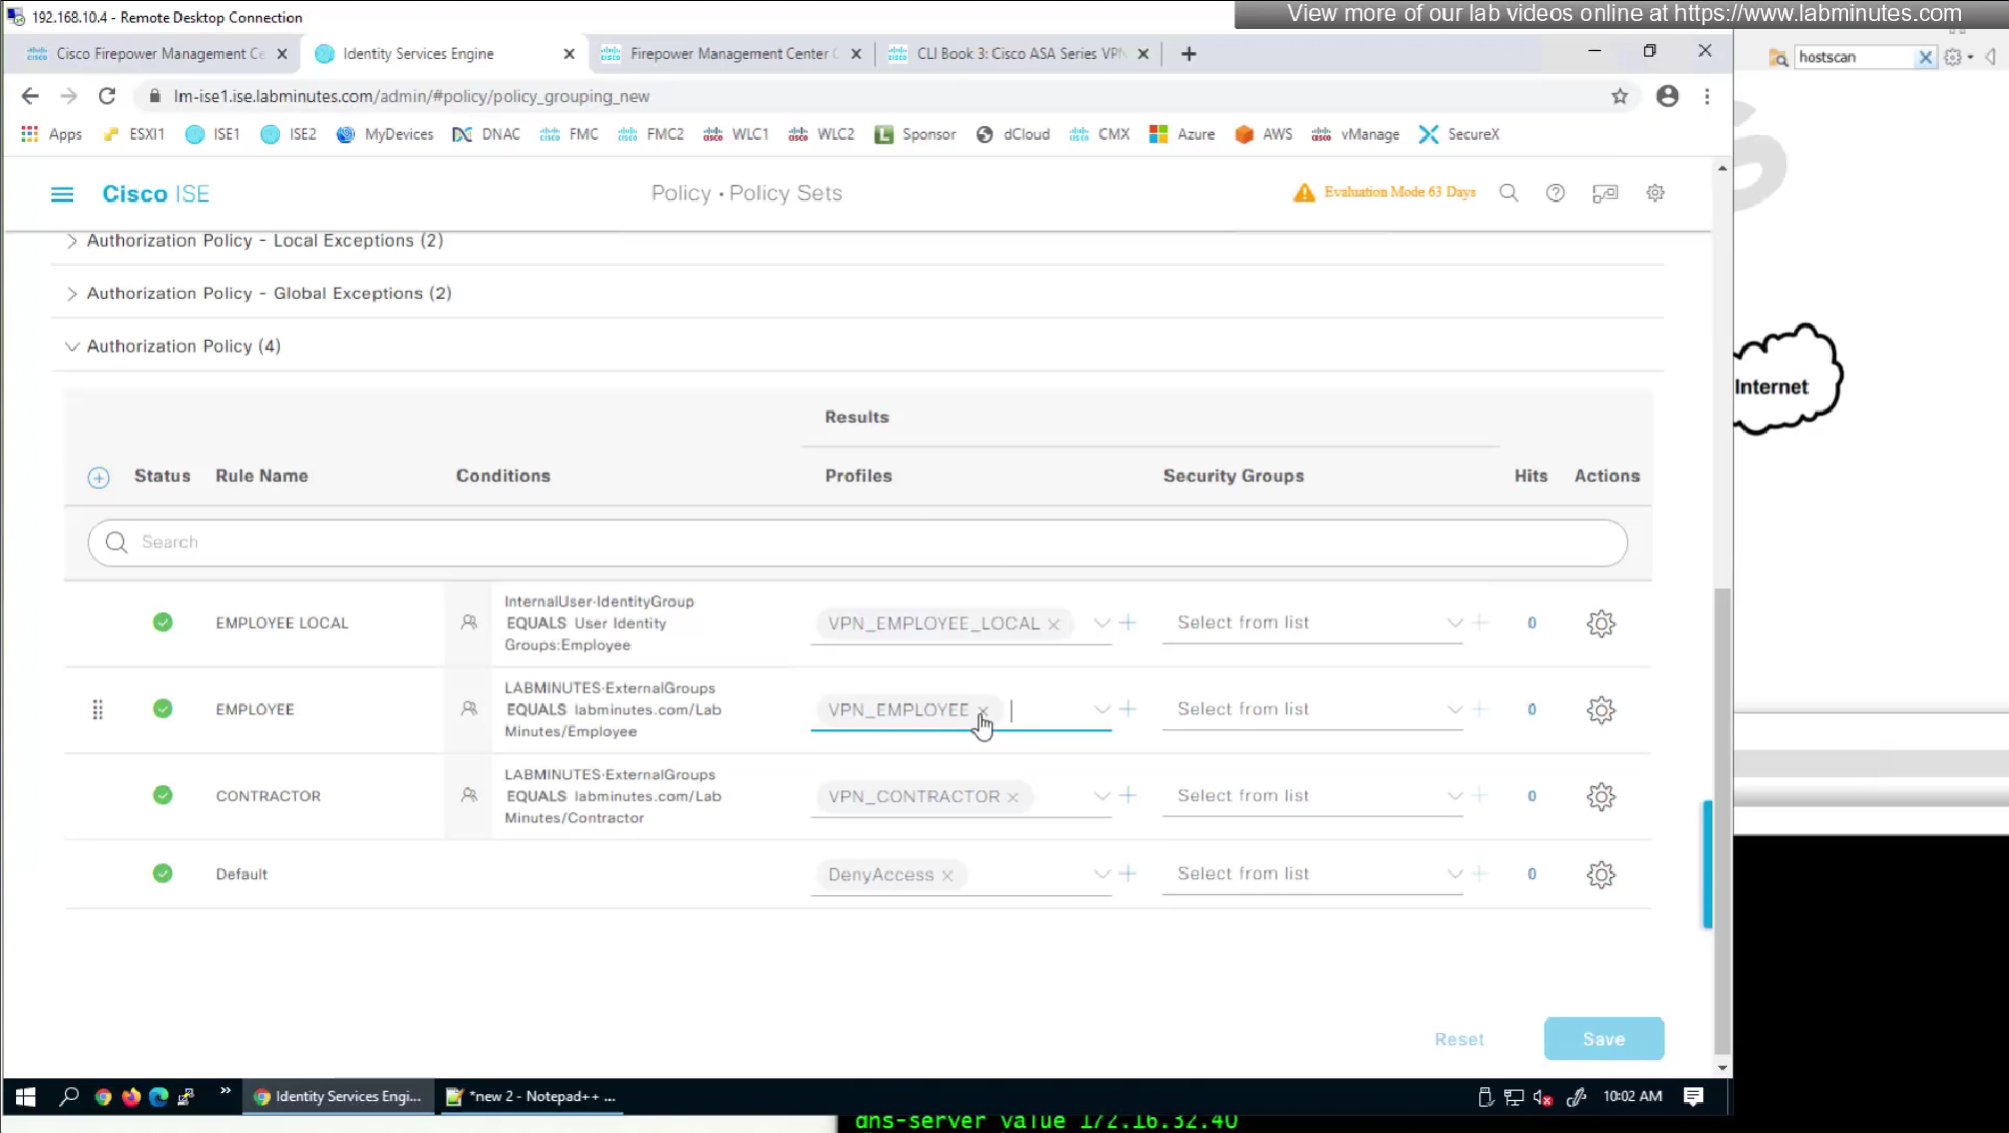The image size is (2009, 1133).
Task: Click the Save button
Action: click(x=1603, y=1039)
